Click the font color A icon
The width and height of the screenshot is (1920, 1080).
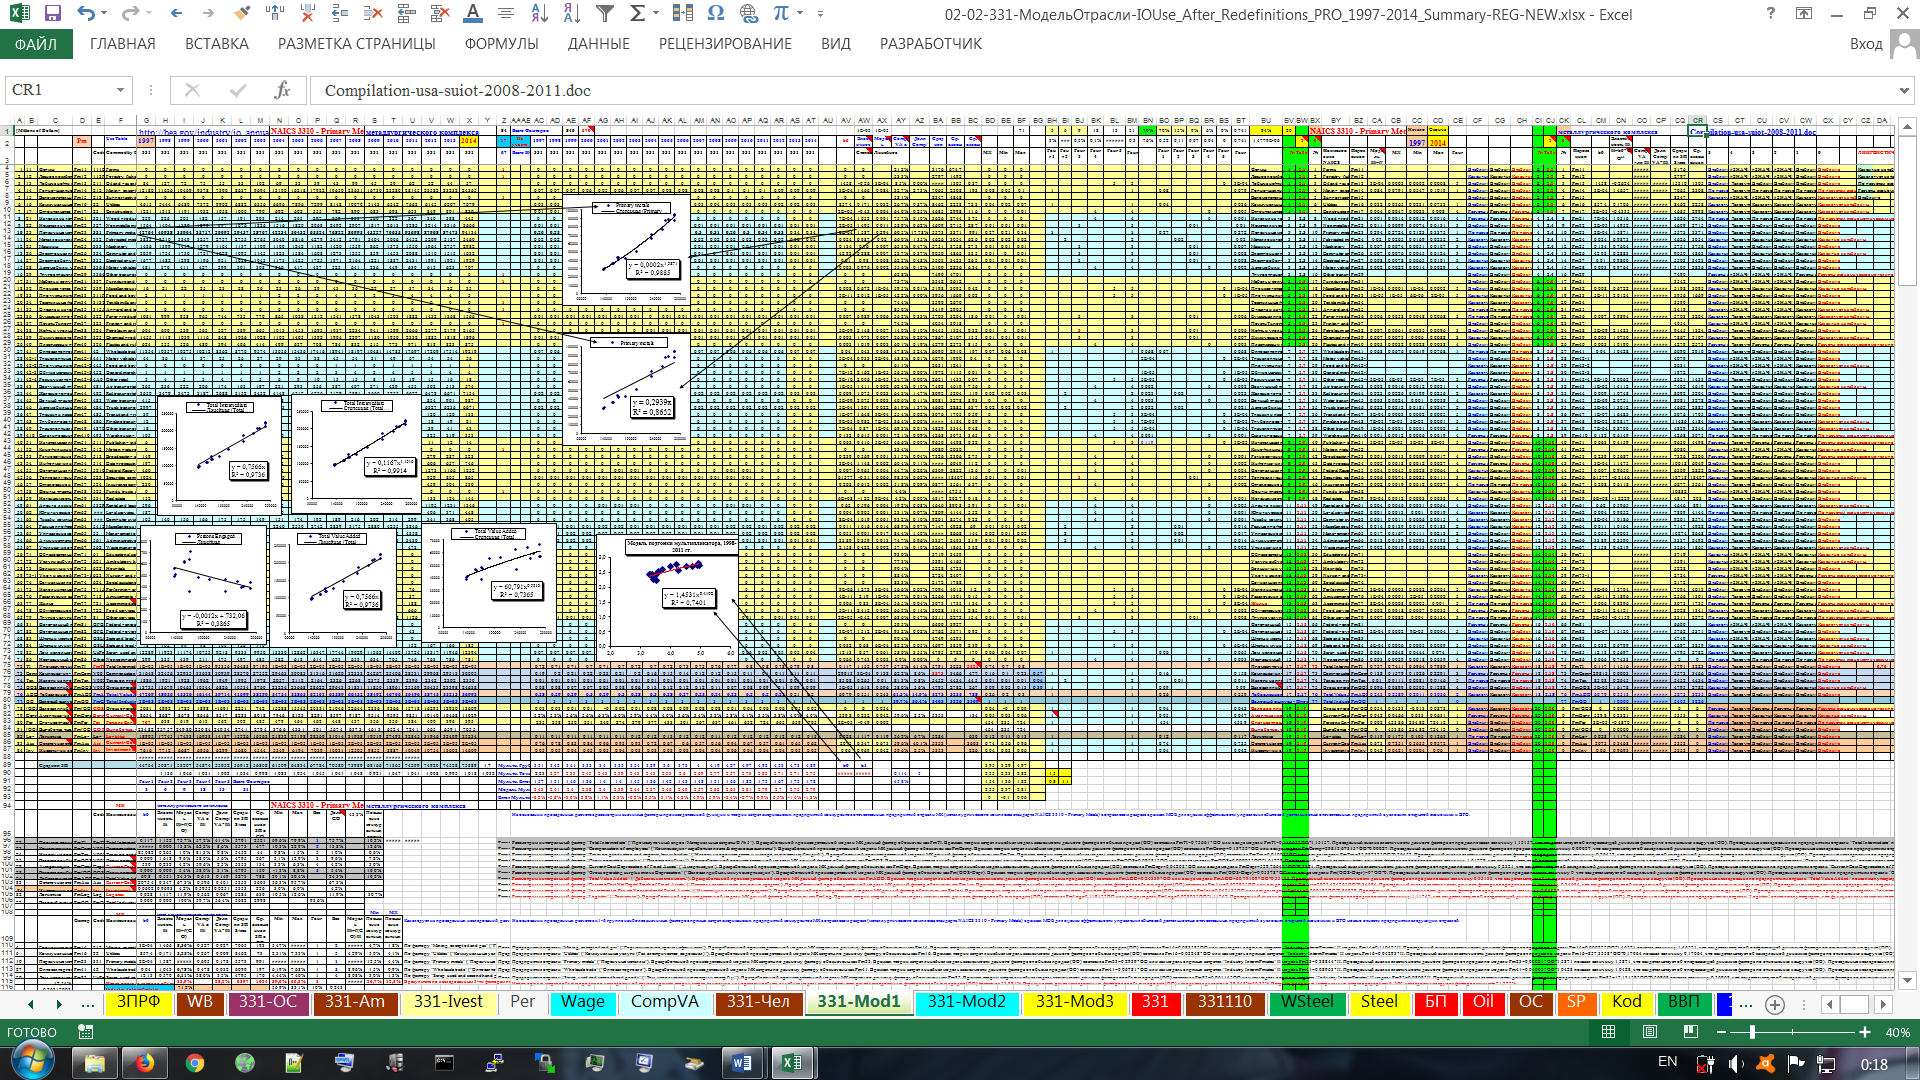pyautogui.click(x=473, y=14)
